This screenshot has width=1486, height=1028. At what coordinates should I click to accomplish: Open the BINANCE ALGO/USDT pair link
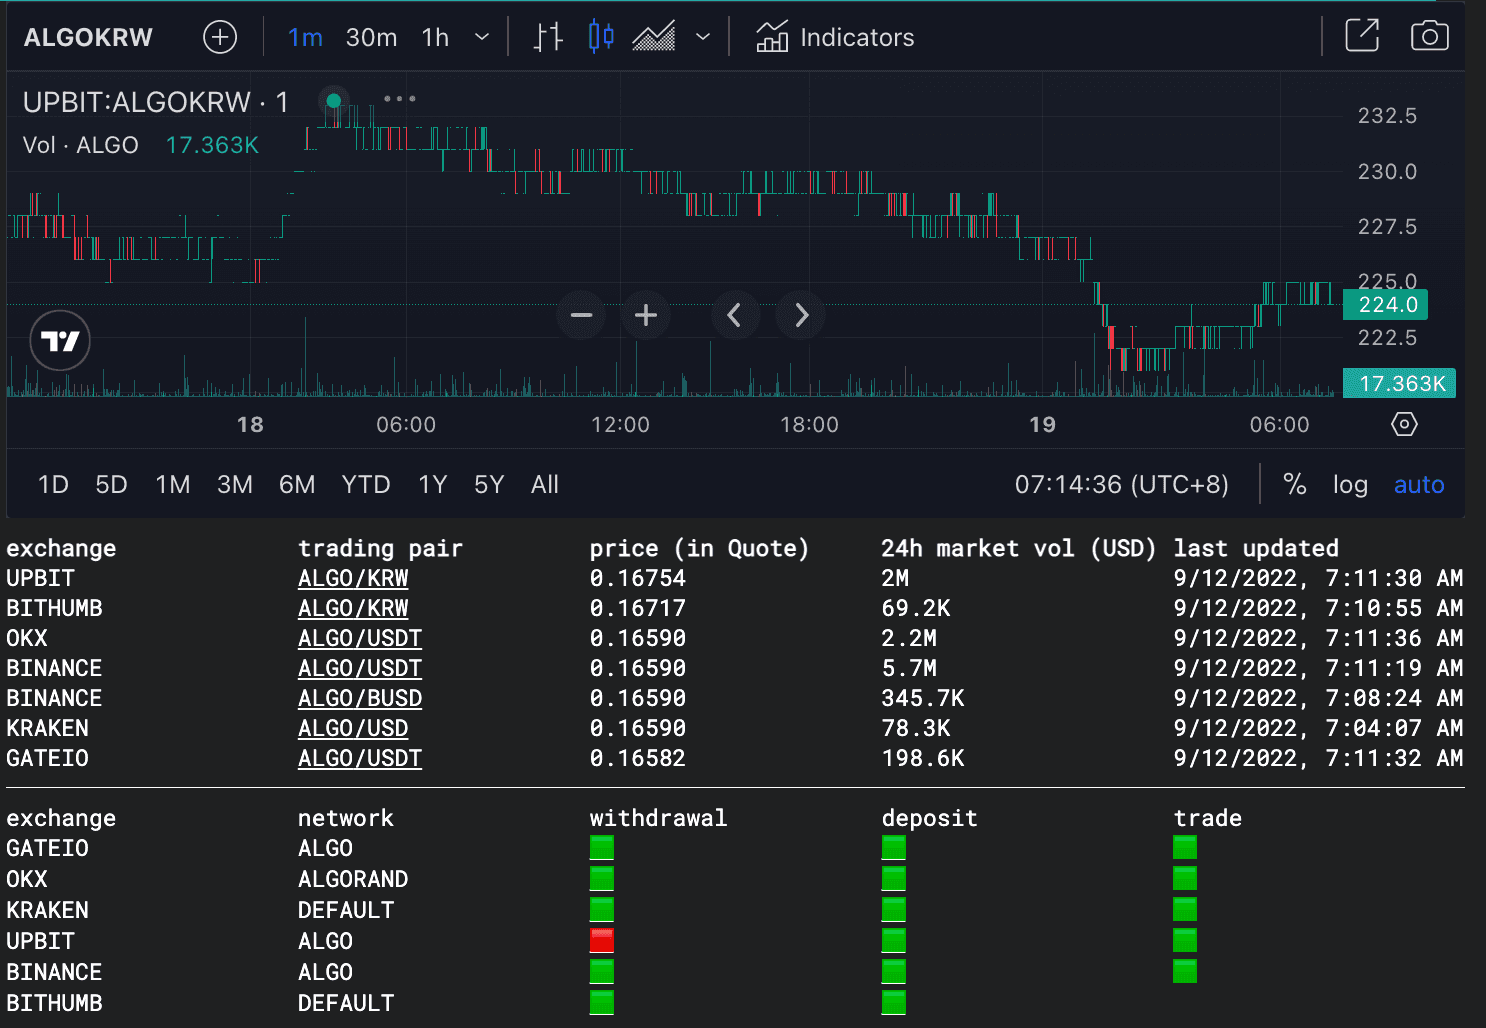[x=360, y=668]
